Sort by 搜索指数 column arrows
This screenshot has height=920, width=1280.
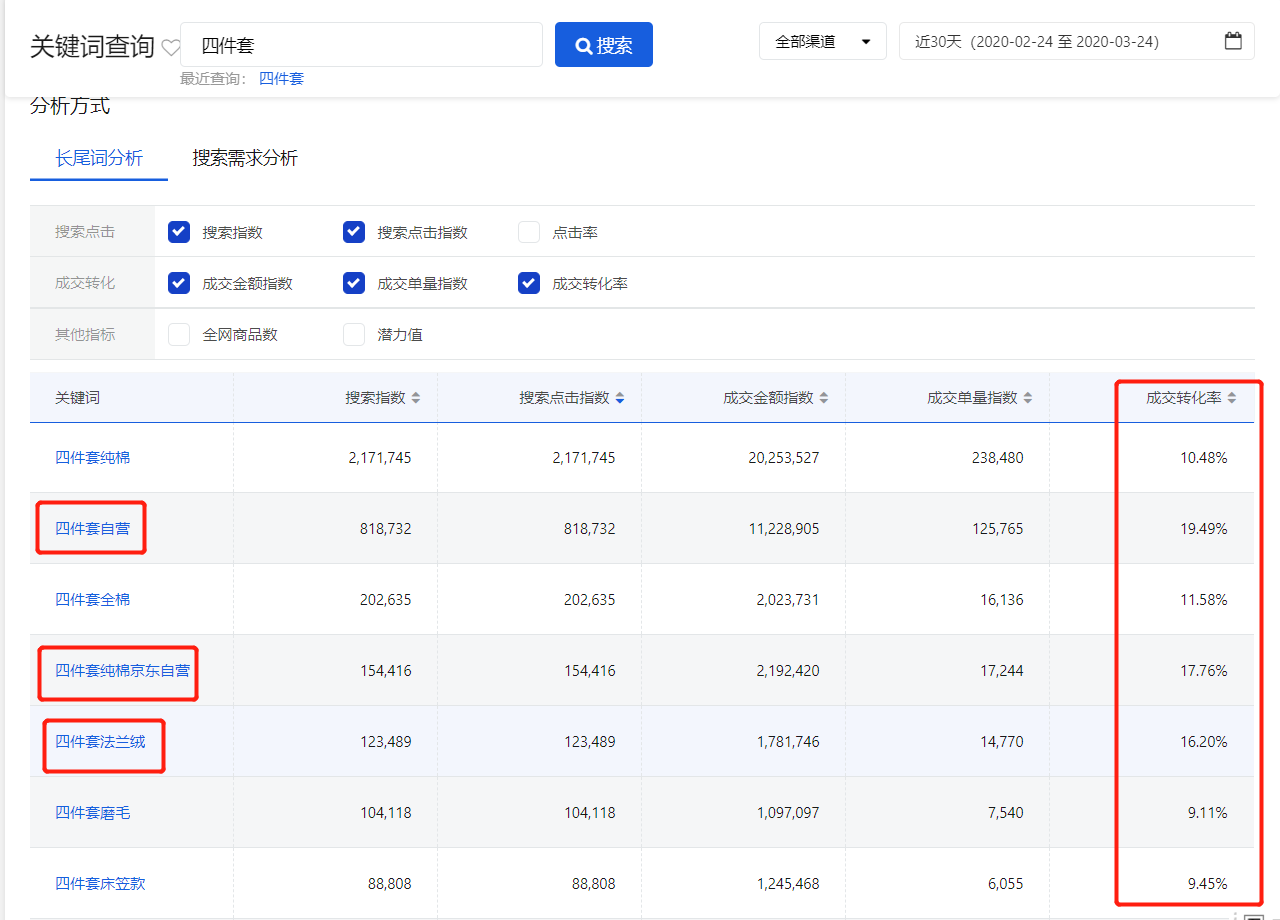[416, 398]
